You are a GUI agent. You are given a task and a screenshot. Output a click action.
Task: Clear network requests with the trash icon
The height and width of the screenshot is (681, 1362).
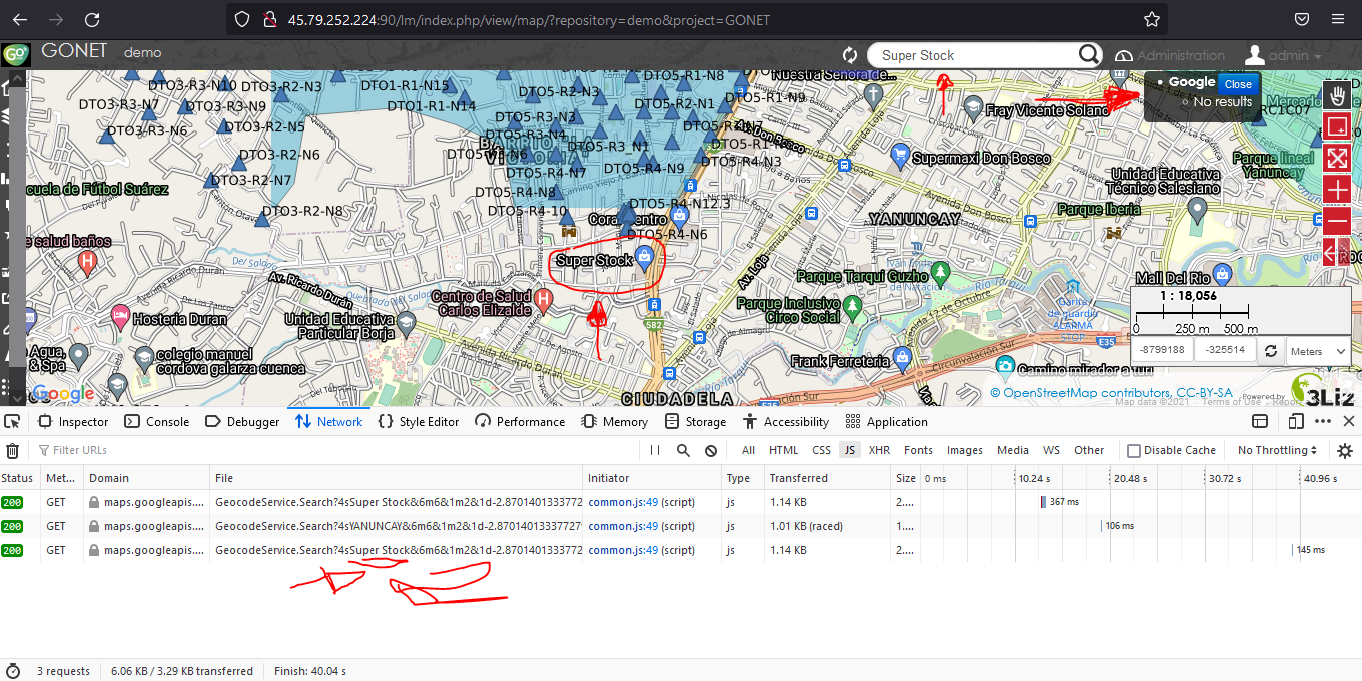12,452
